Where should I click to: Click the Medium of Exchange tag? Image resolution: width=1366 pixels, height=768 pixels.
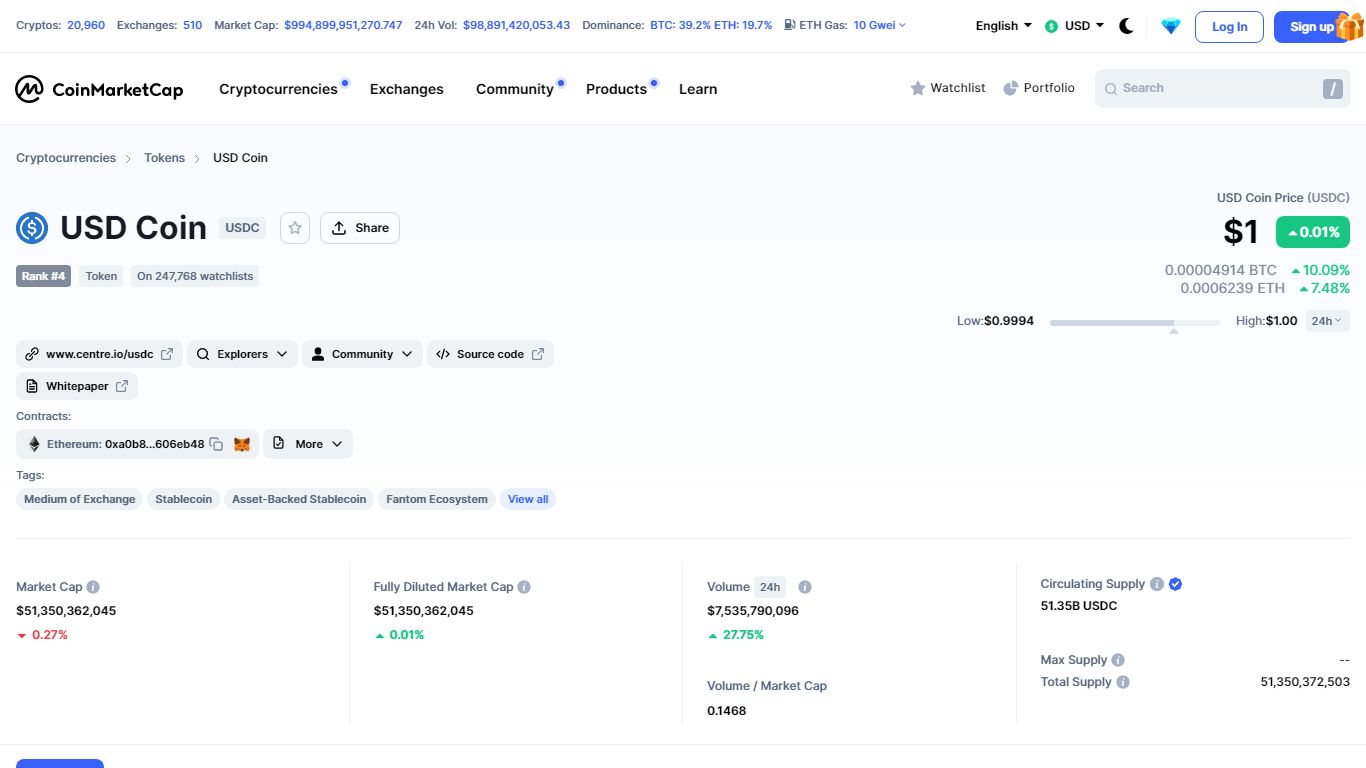point(79,499)
